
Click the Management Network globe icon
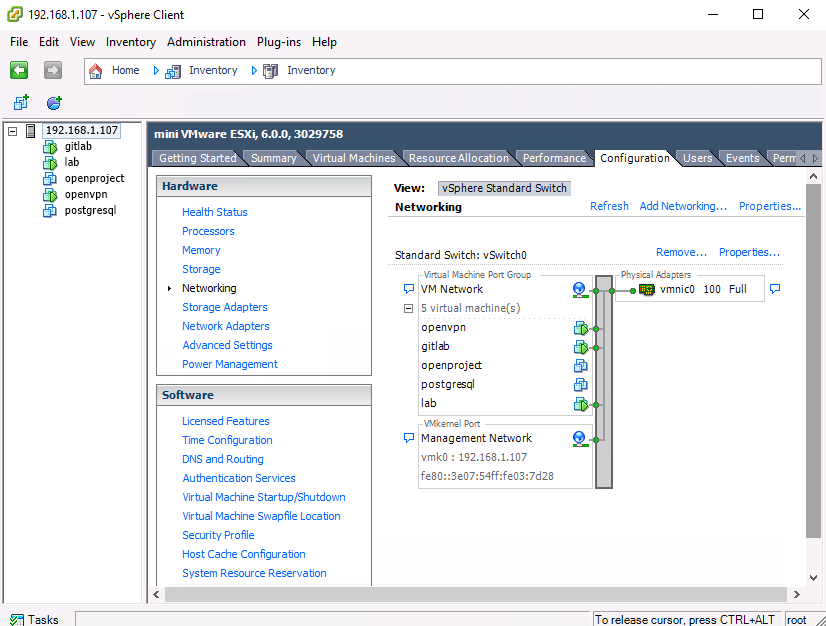[579, 439]
